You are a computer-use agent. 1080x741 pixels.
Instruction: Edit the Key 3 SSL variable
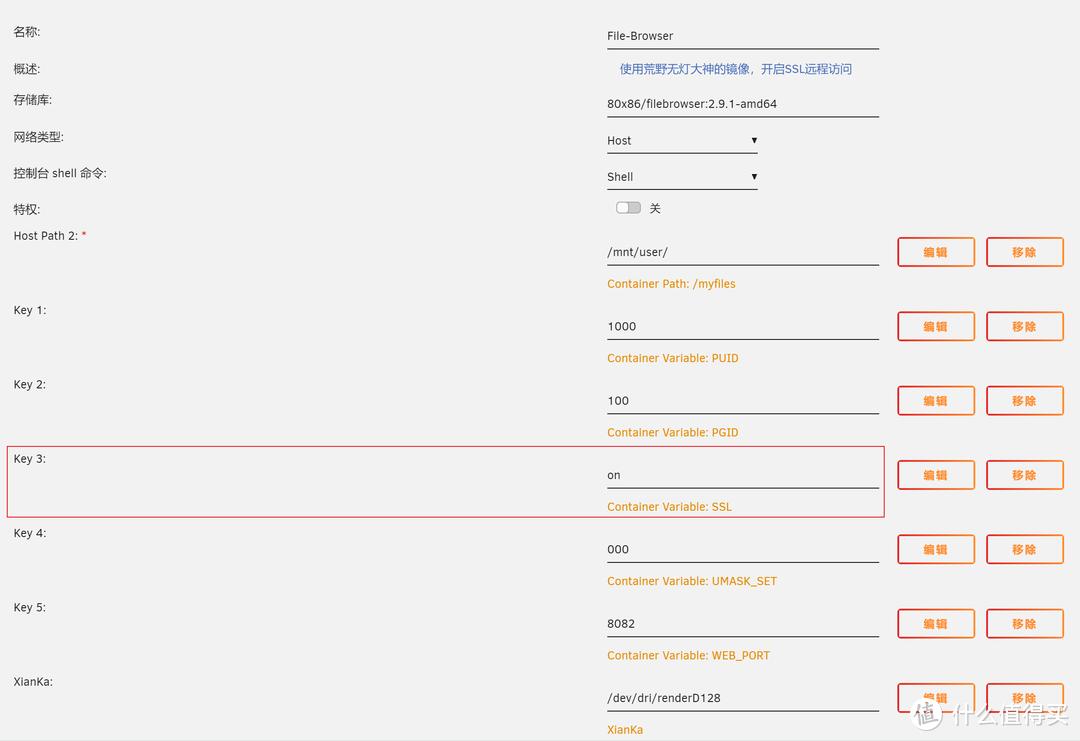click(x=935, y=475)
